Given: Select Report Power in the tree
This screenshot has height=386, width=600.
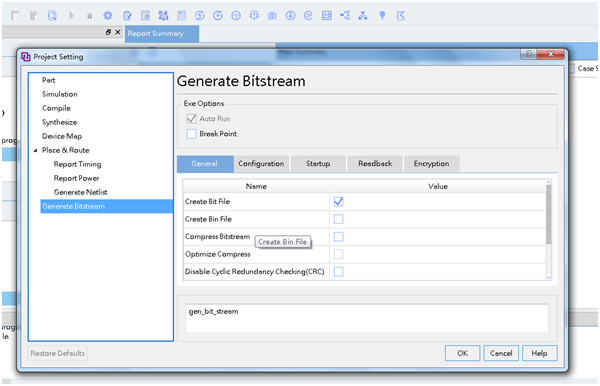Looking at the screenshot, I should click(x=77, y=178).
